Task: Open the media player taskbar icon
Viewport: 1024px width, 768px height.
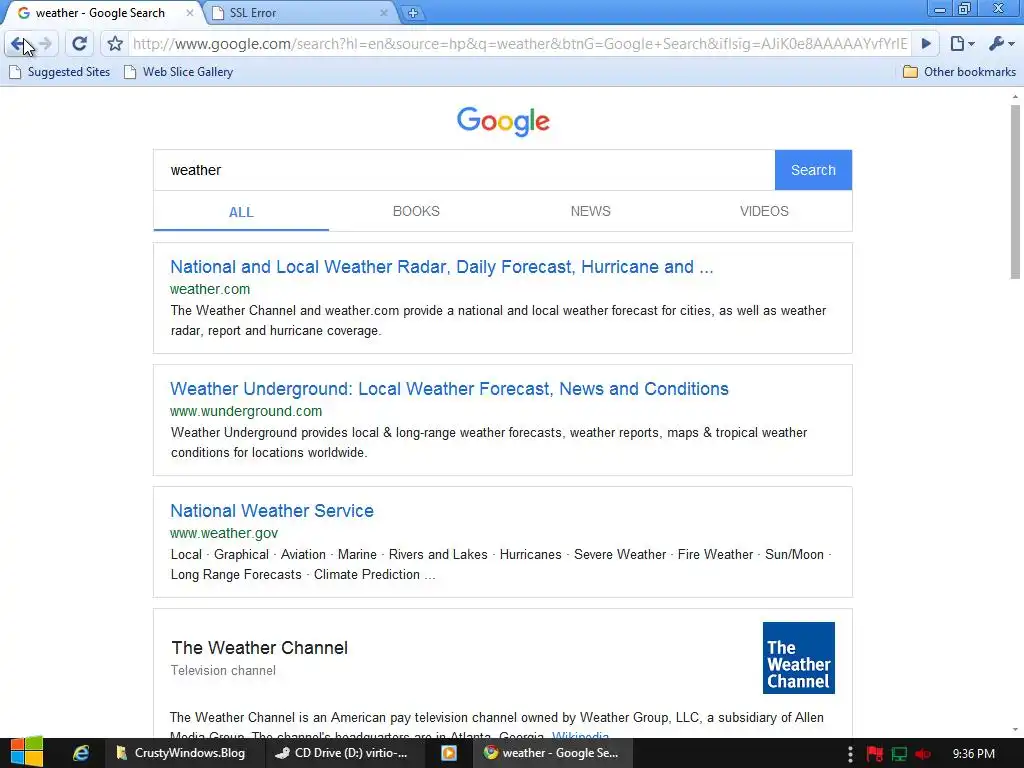Action: click(x=449, y=753)
